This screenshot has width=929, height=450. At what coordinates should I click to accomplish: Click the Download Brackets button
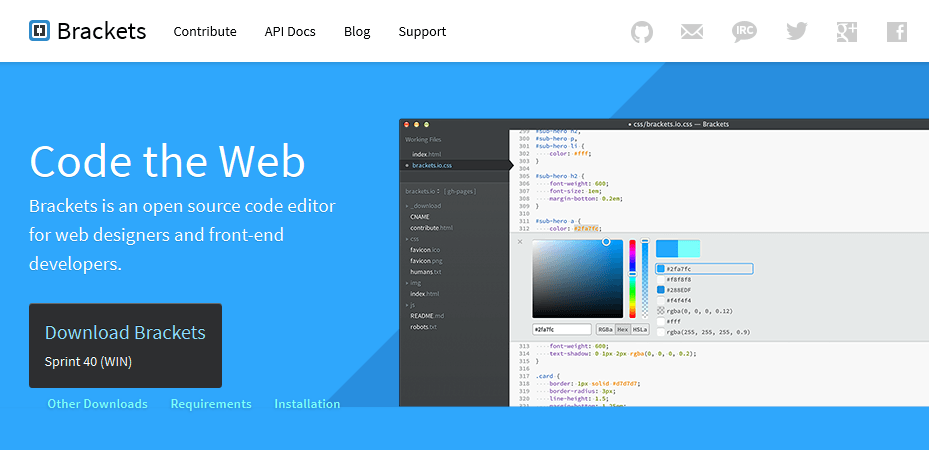click(125, 345)
